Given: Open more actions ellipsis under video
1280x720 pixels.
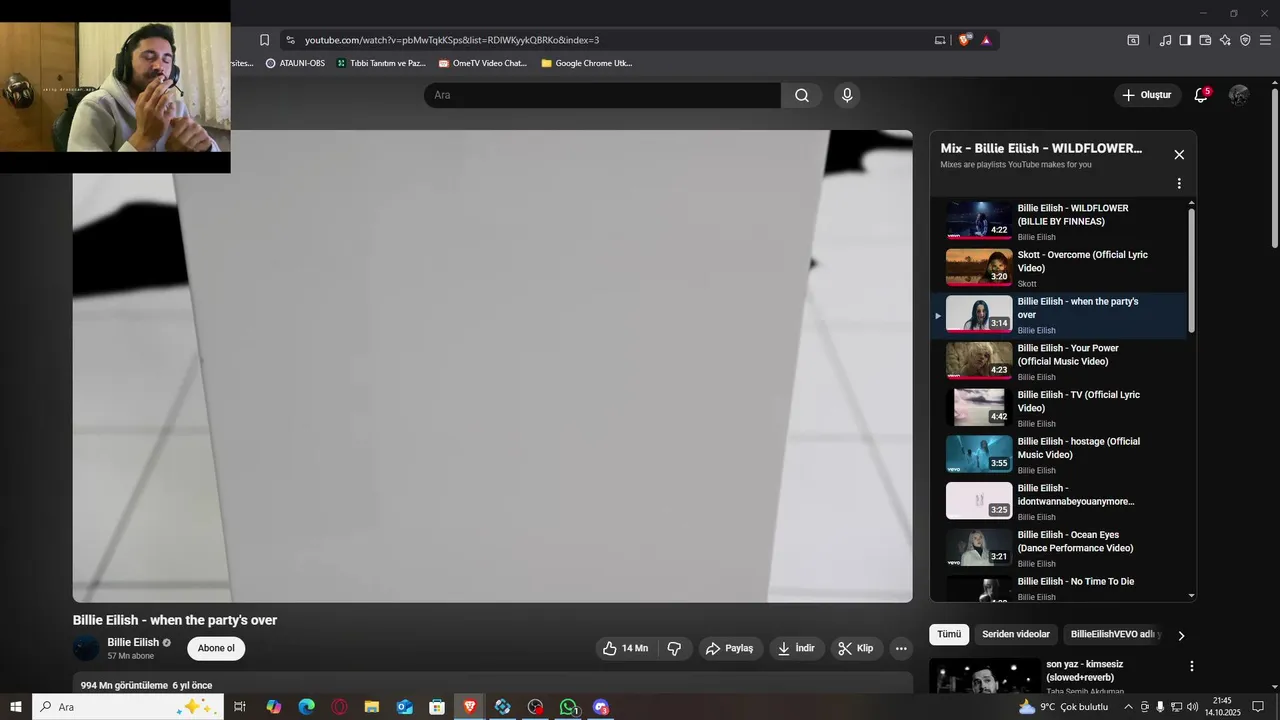Looking at the screenshot, I should 901,648.
